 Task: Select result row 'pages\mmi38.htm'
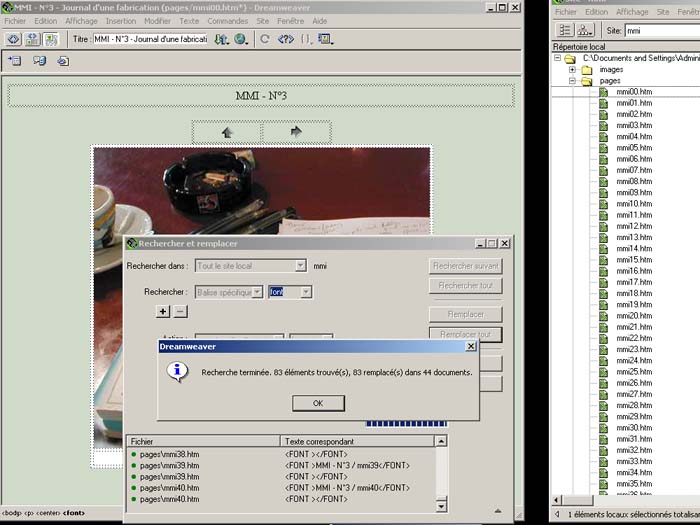(x=170, y=454)
